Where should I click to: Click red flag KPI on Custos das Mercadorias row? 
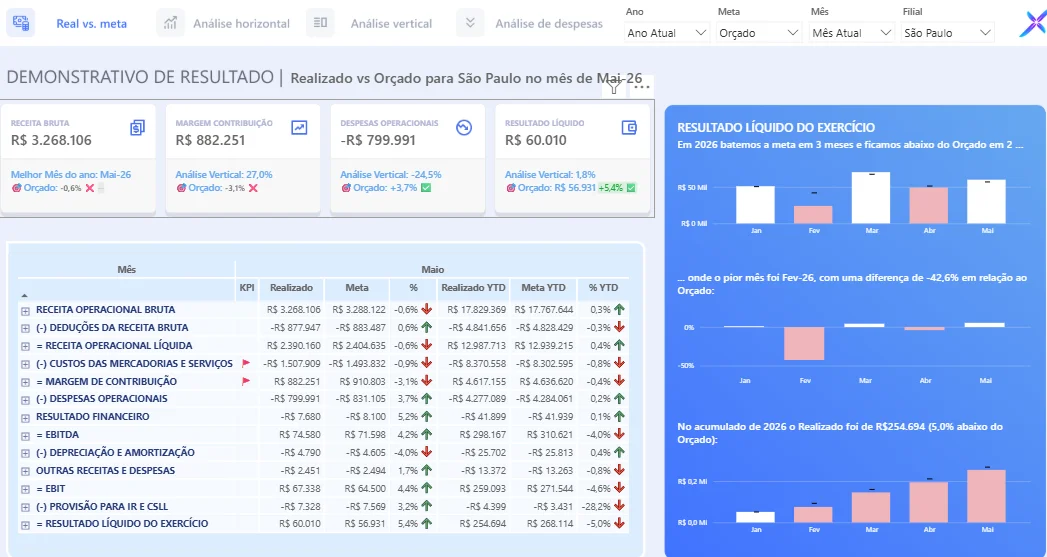[x=246, y=363]
